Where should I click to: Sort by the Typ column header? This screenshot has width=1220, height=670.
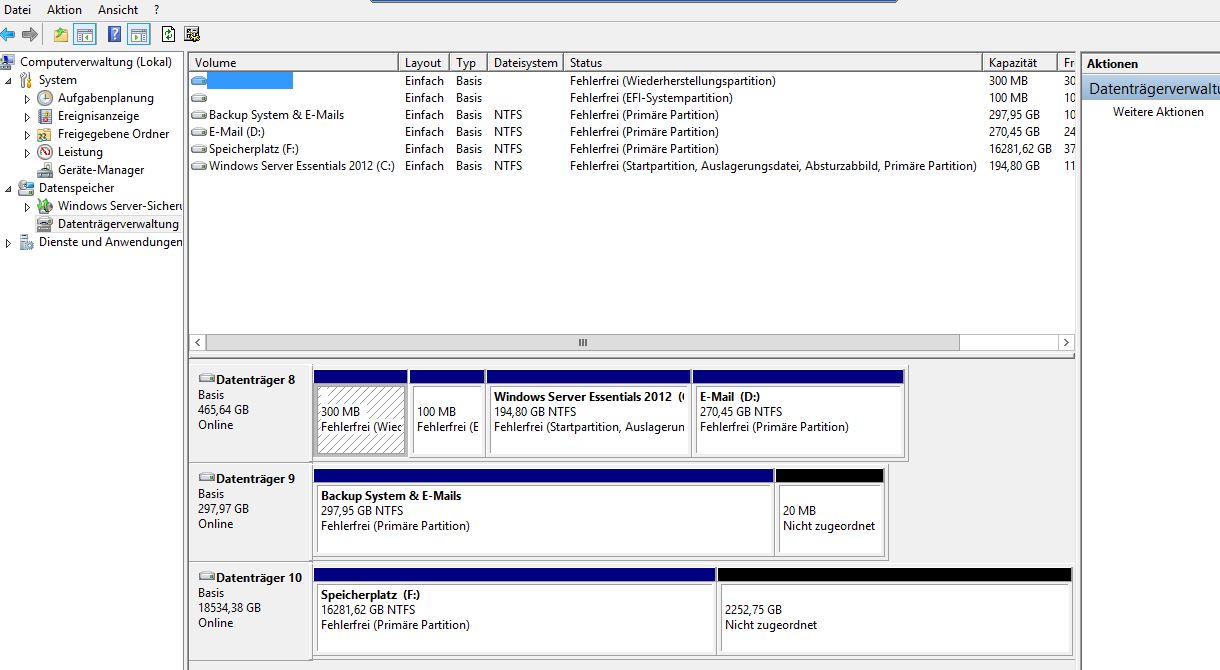click(469, 63)
